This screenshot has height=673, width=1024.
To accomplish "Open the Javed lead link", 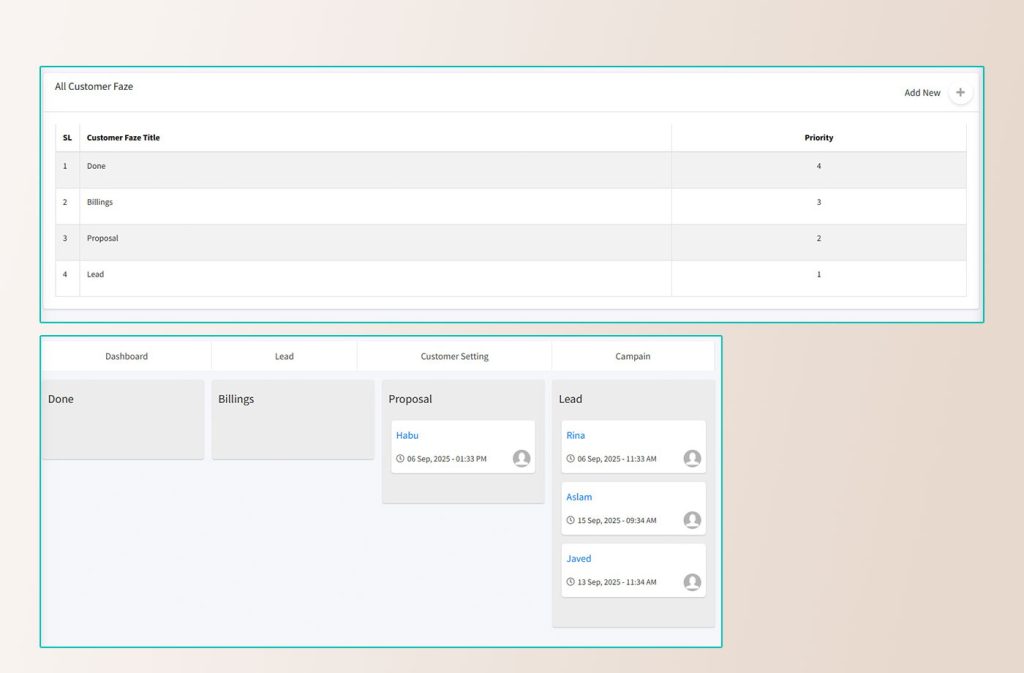I will 579,559.
